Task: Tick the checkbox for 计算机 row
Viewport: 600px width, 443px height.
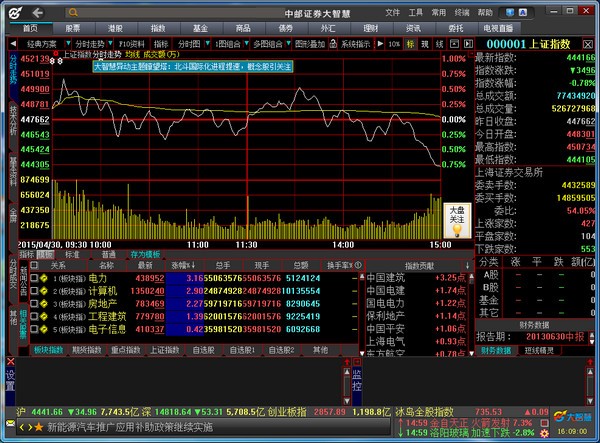Action: point(34,290)
